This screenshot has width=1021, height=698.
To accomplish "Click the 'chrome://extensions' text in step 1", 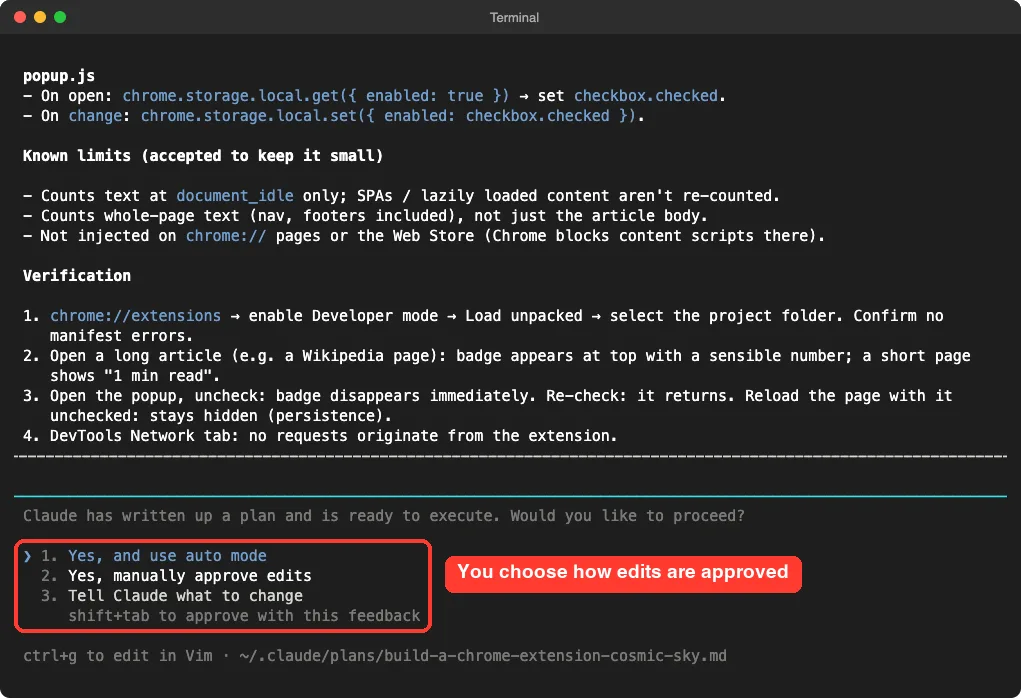I will [x=135, y=316].
